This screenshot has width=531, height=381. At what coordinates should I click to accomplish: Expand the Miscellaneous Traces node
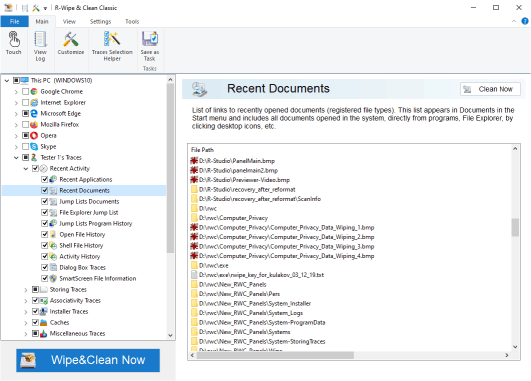26,334
